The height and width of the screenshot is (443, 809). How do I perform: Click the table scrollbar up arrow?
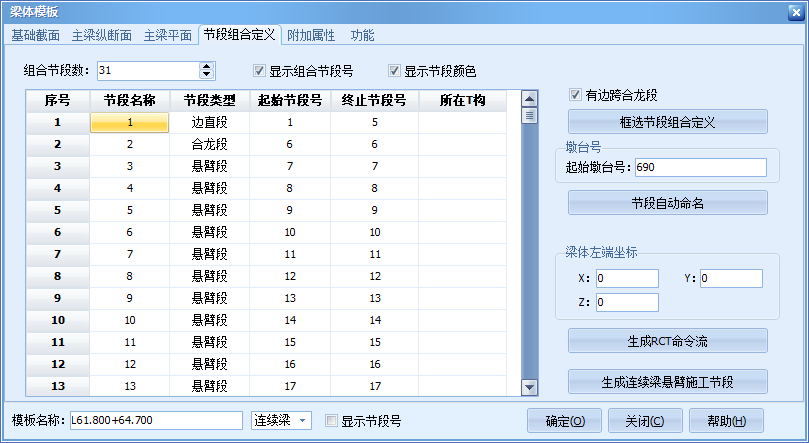tap(529, 99)
